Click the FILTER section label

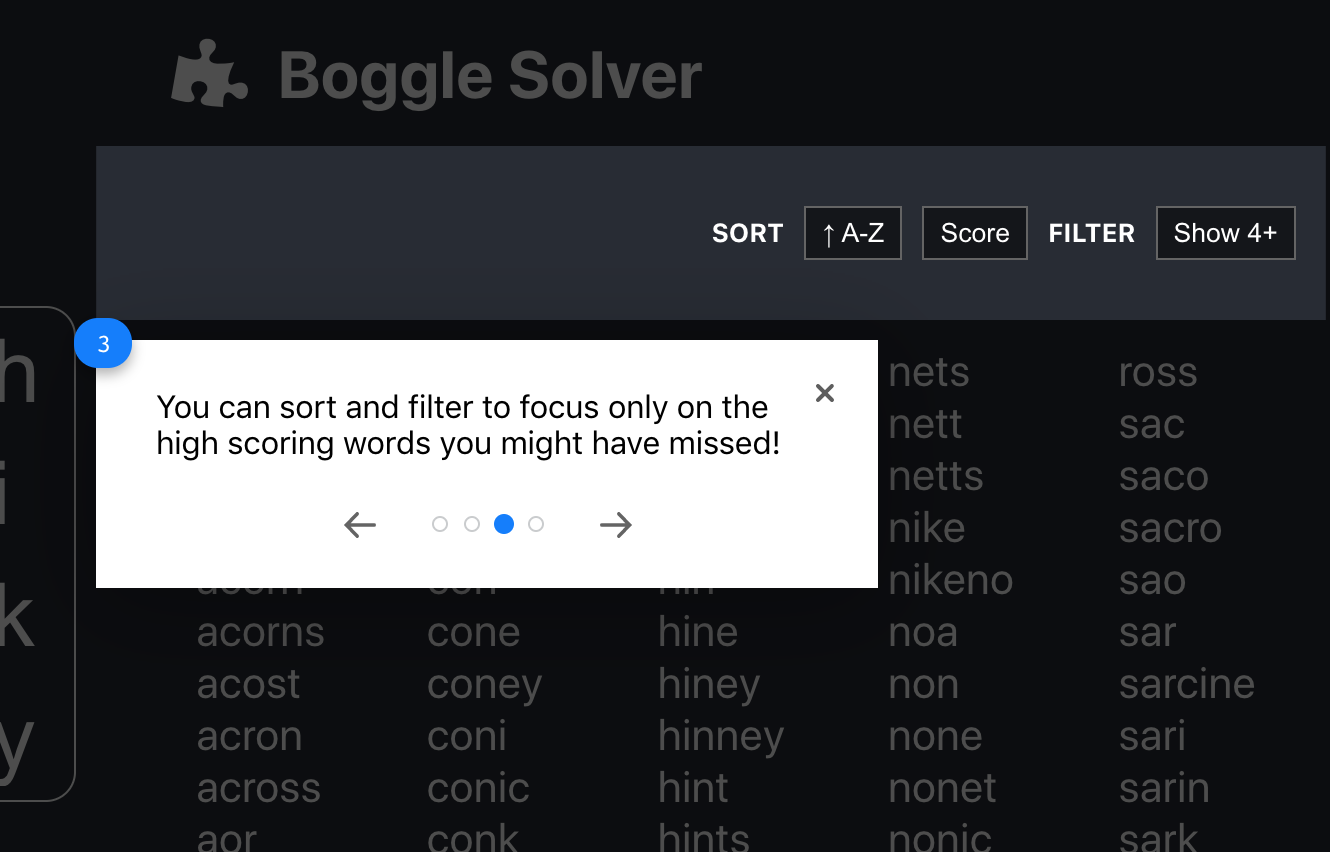click(1091, 233)
